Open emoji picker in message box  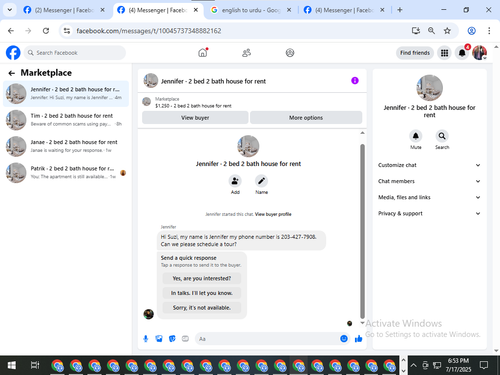(344, 339)
